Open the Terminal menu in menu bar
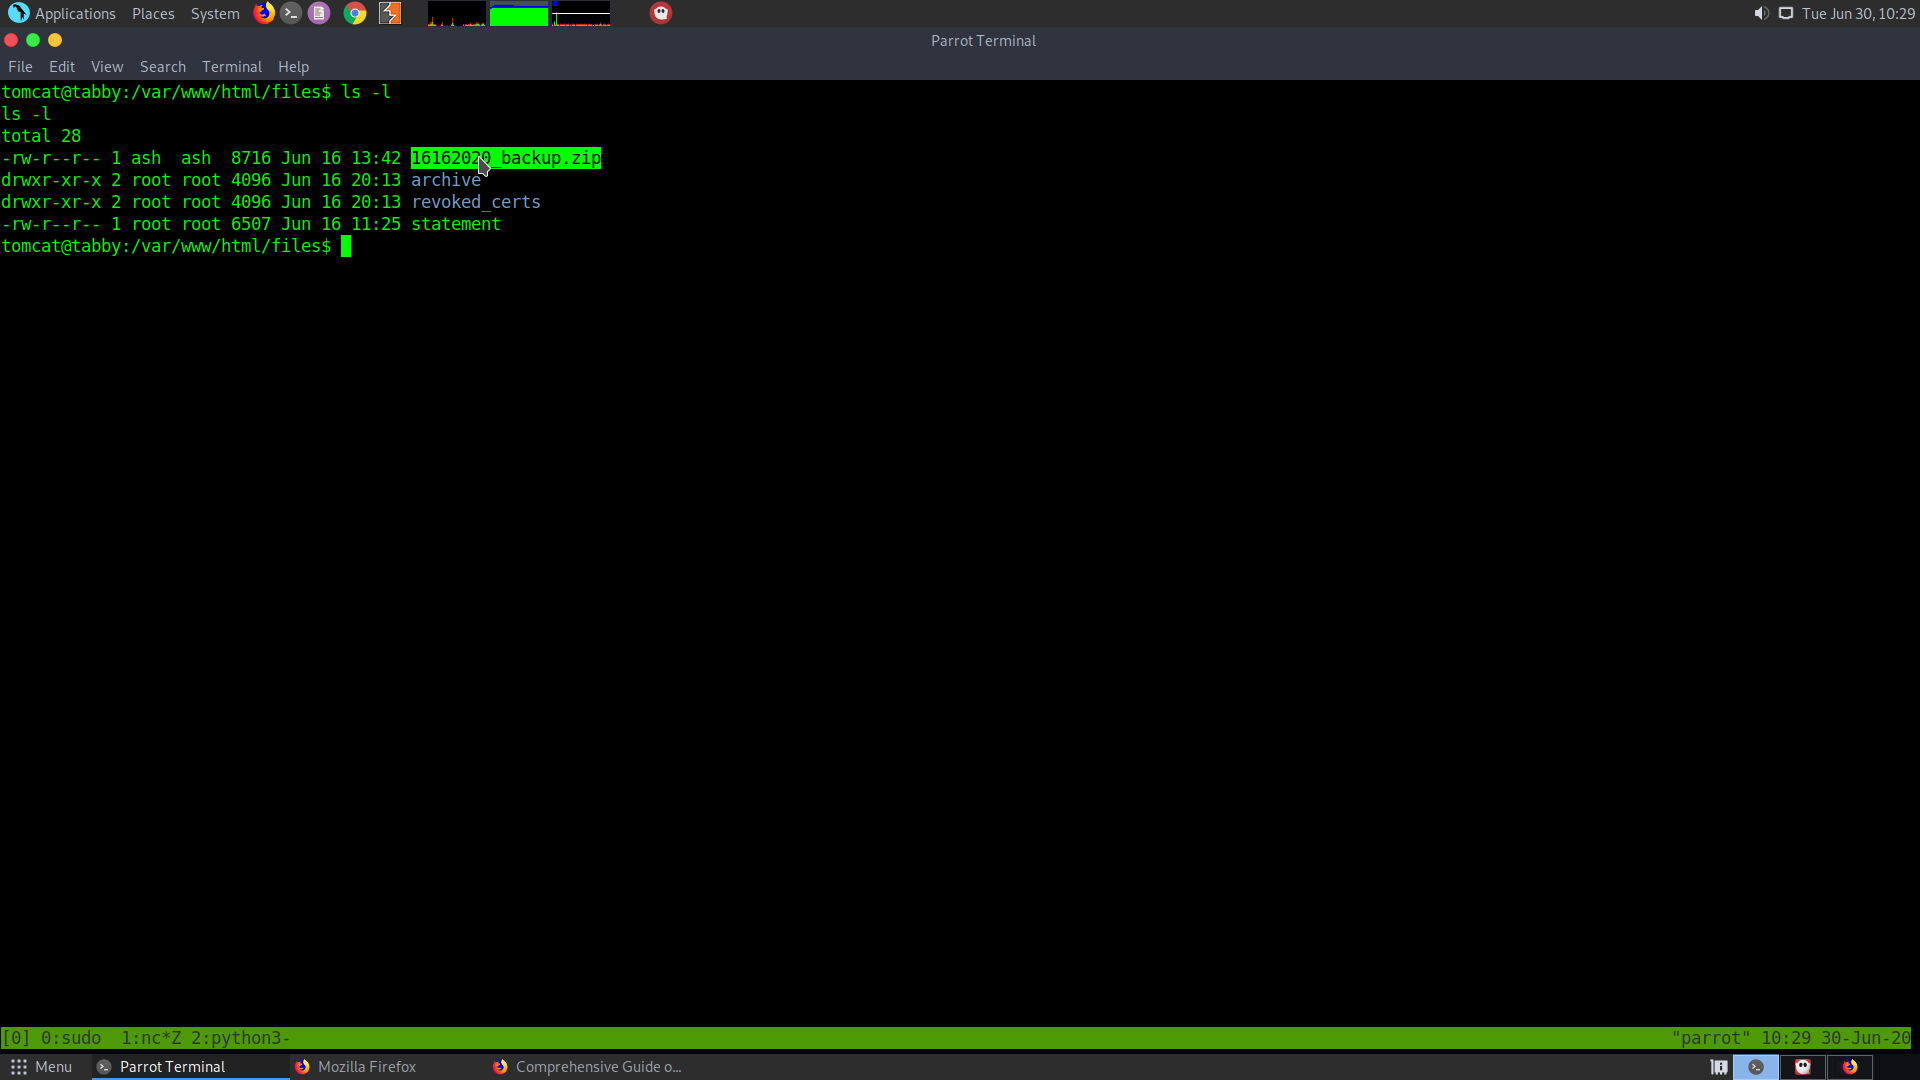The image size is (1920, 1080). (x=231, y=67)
